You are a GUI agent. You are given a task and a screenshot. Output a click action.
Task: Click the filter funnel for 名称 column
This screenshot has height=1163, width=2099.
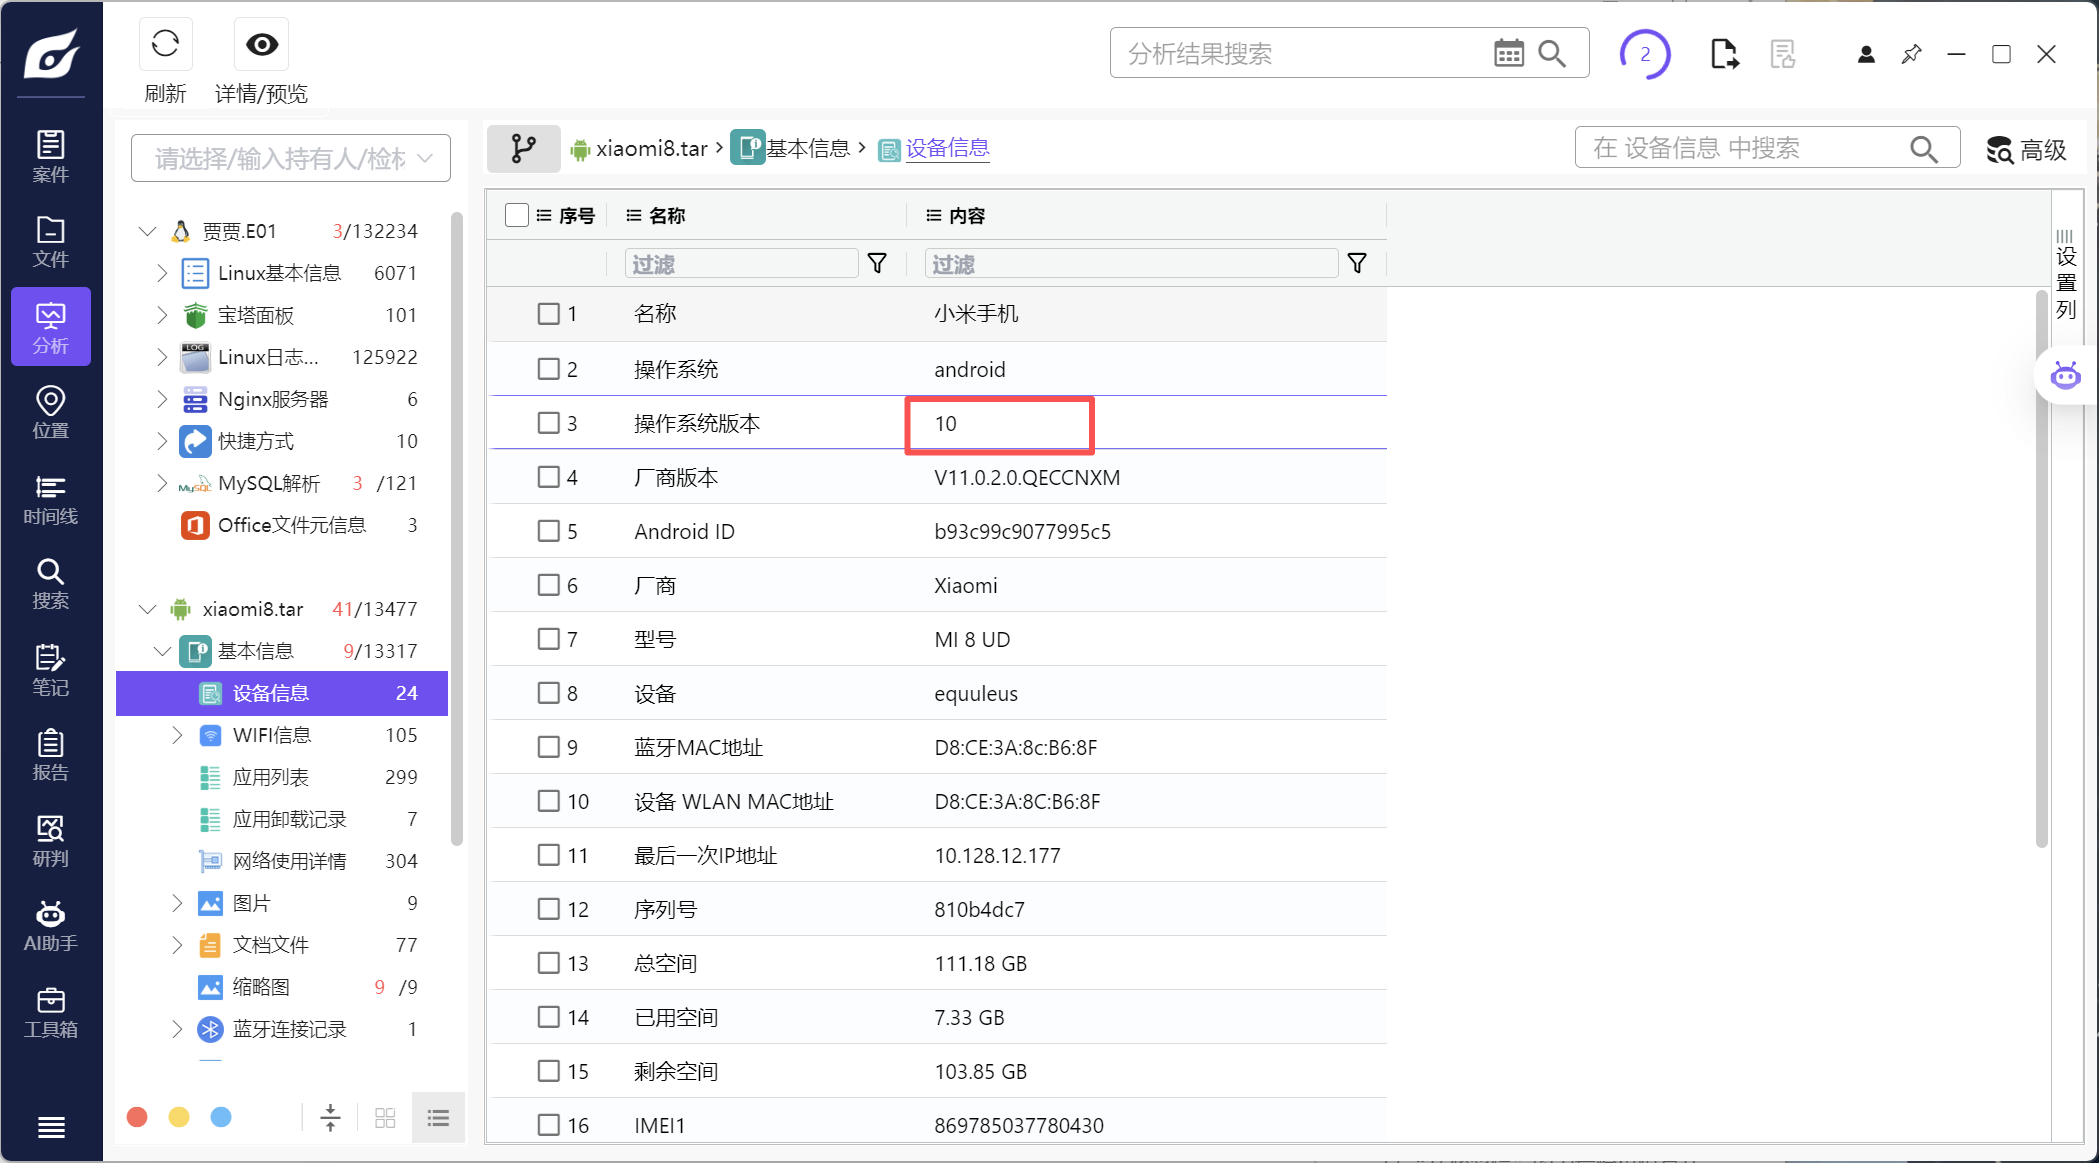click(x=877, y=263)
